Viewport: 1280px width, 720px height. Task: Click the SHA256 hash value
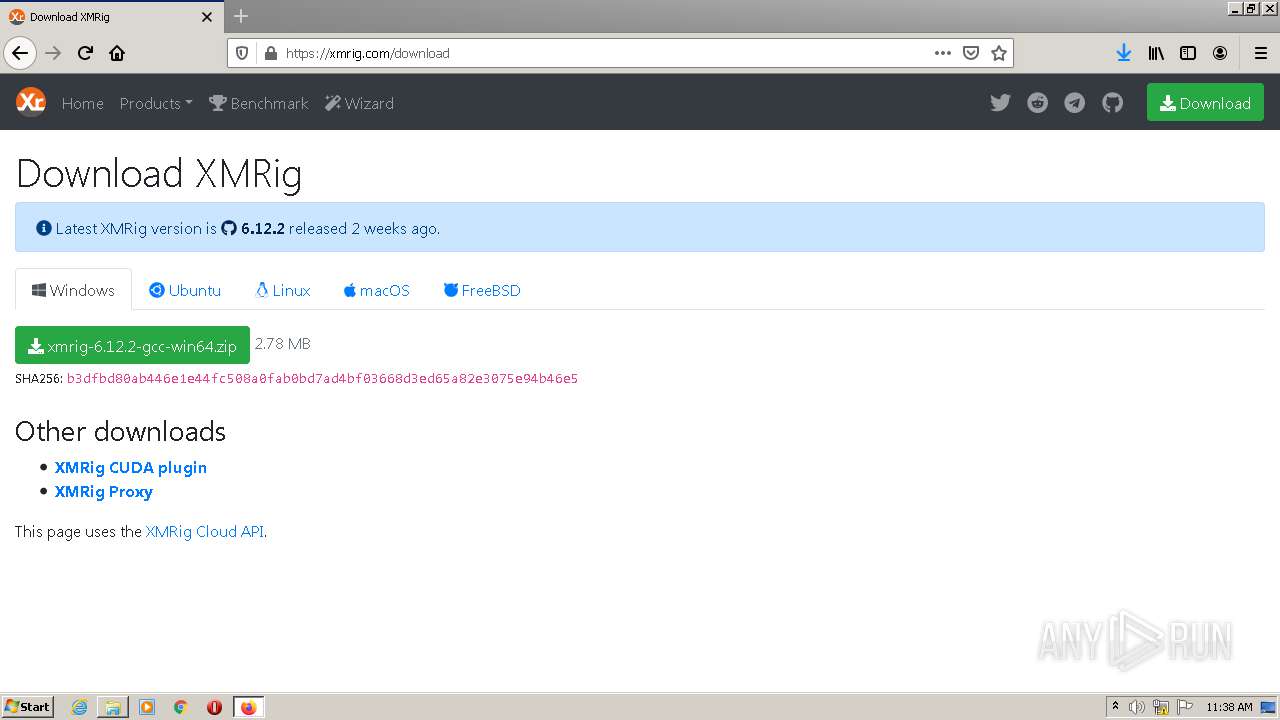click(x=322, y=378)
